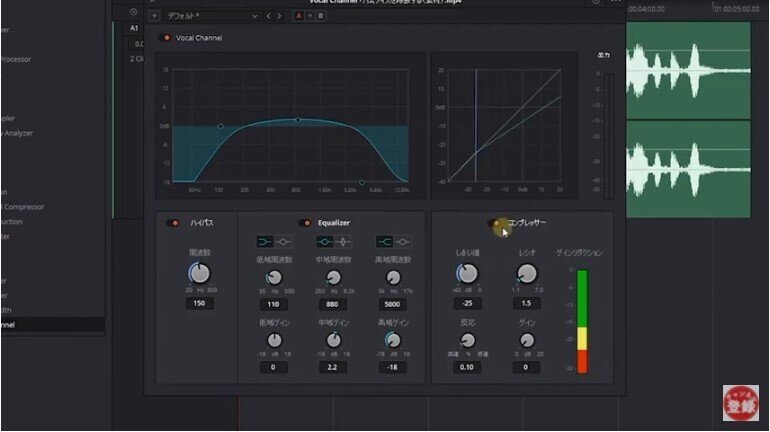Select the lower waveform clip in timeline
Viewport: 770px width, 432px height.
pyautogui.click(x=688, y=169)
